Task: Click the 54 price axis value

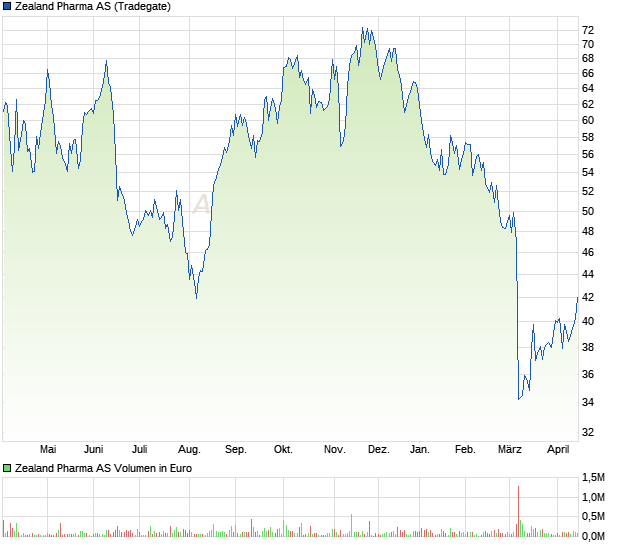Action: point(588,172)
